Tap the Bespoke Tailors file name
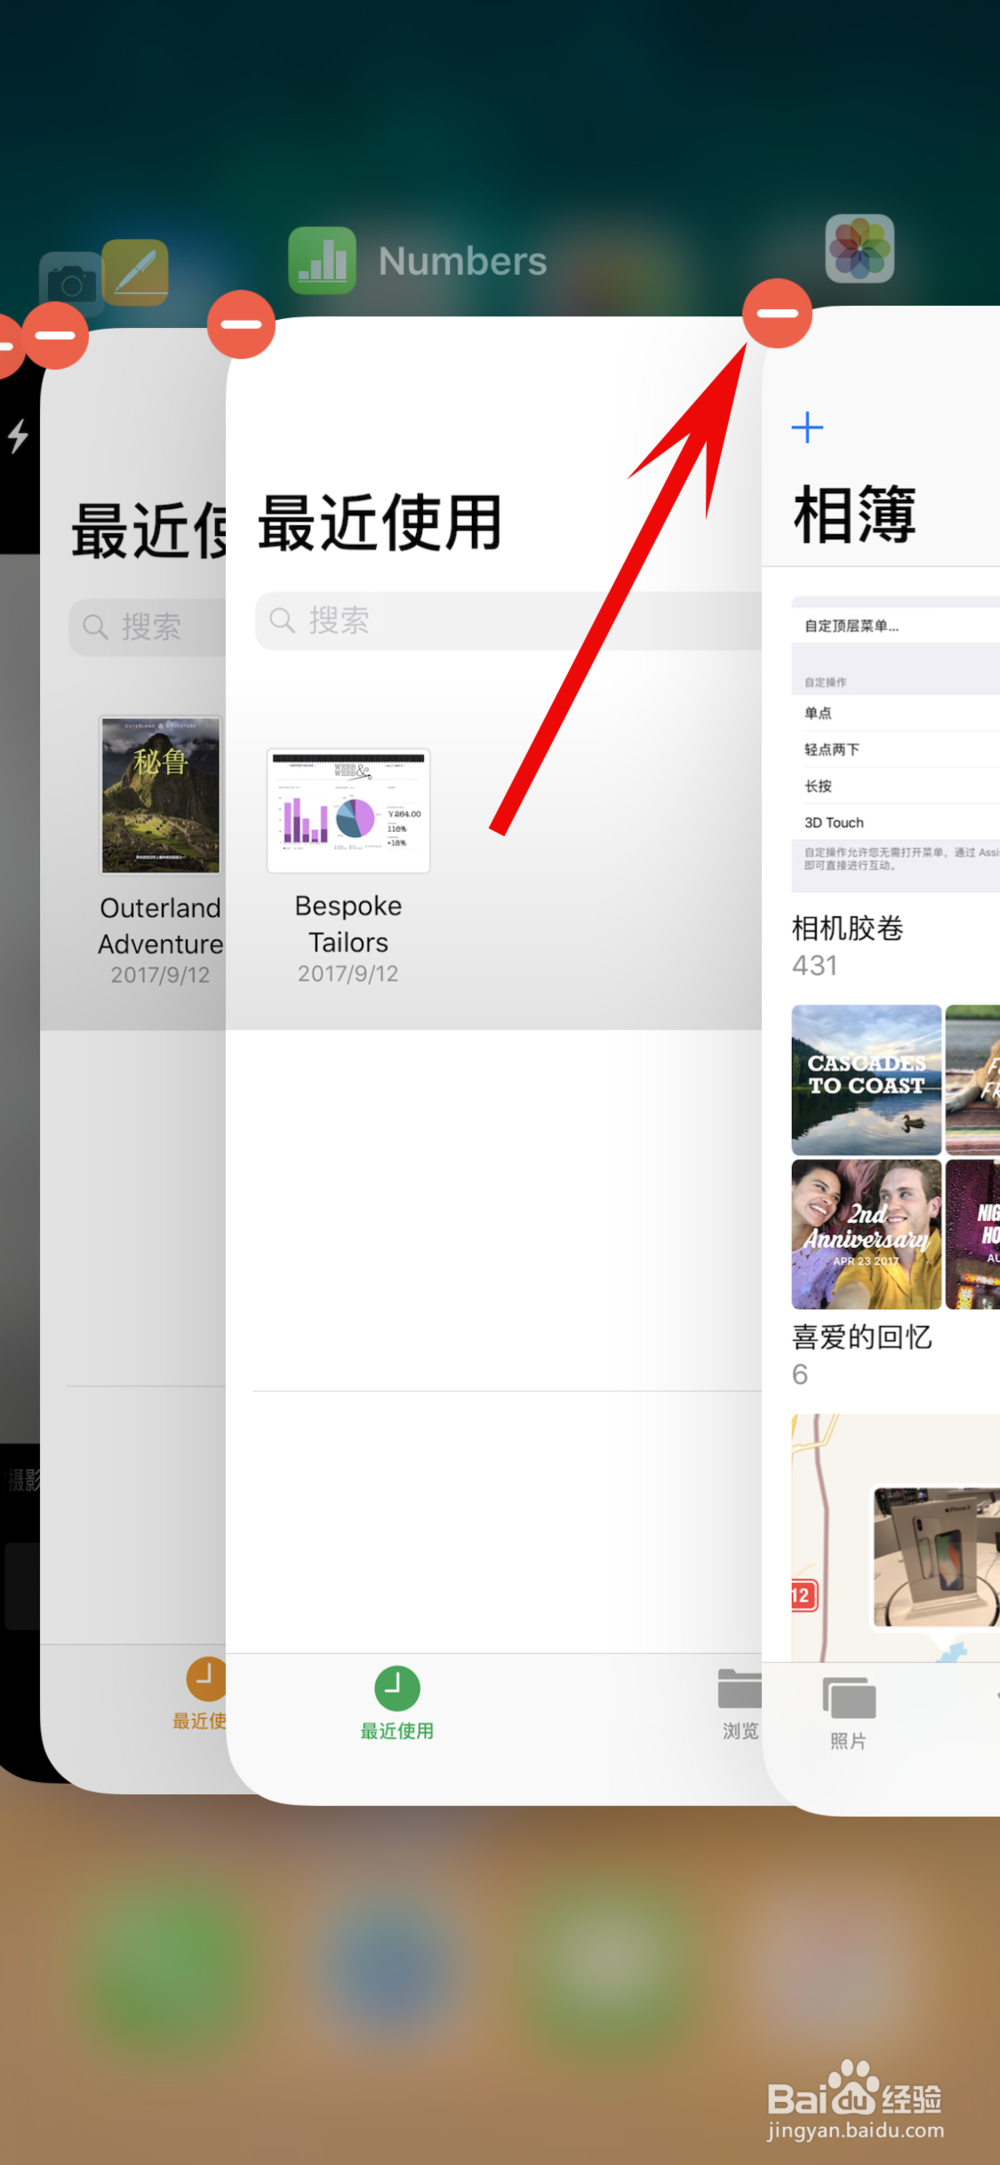The height and width of the screenshot is (2165, 1000). [x=348, y=924]
